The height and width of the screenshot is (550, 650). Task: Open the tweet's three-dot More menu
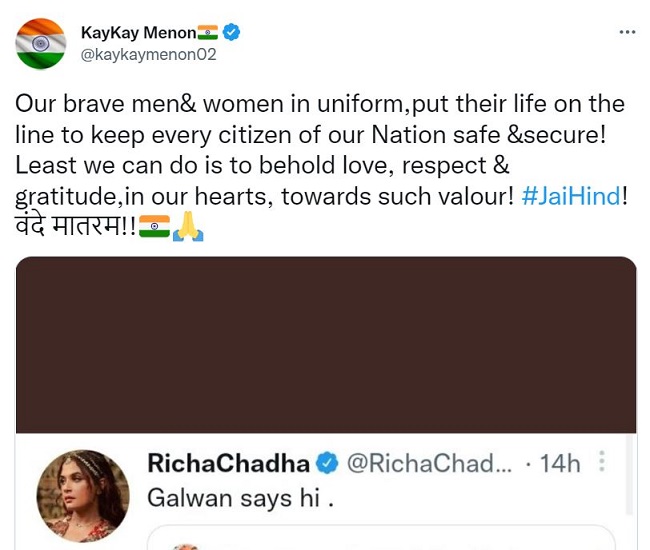627,32
